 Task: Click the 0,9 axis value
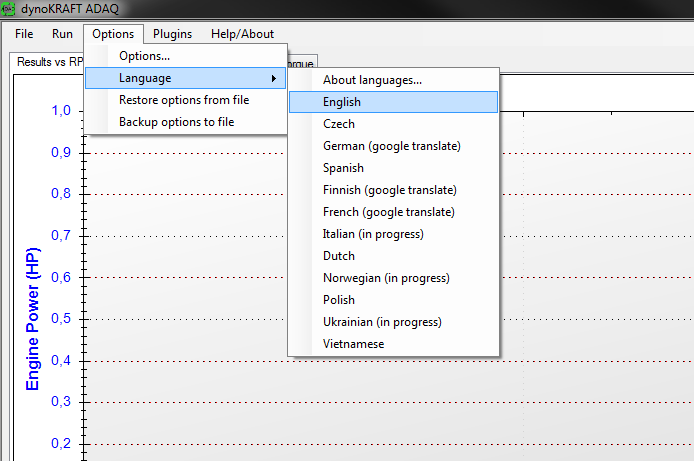point(61,152)
